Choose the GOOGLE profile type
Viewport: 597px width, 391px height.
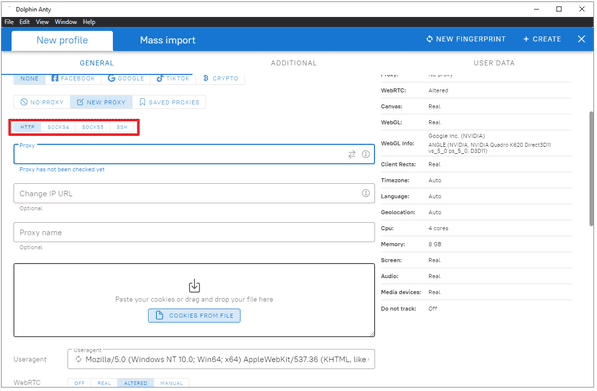126,78
